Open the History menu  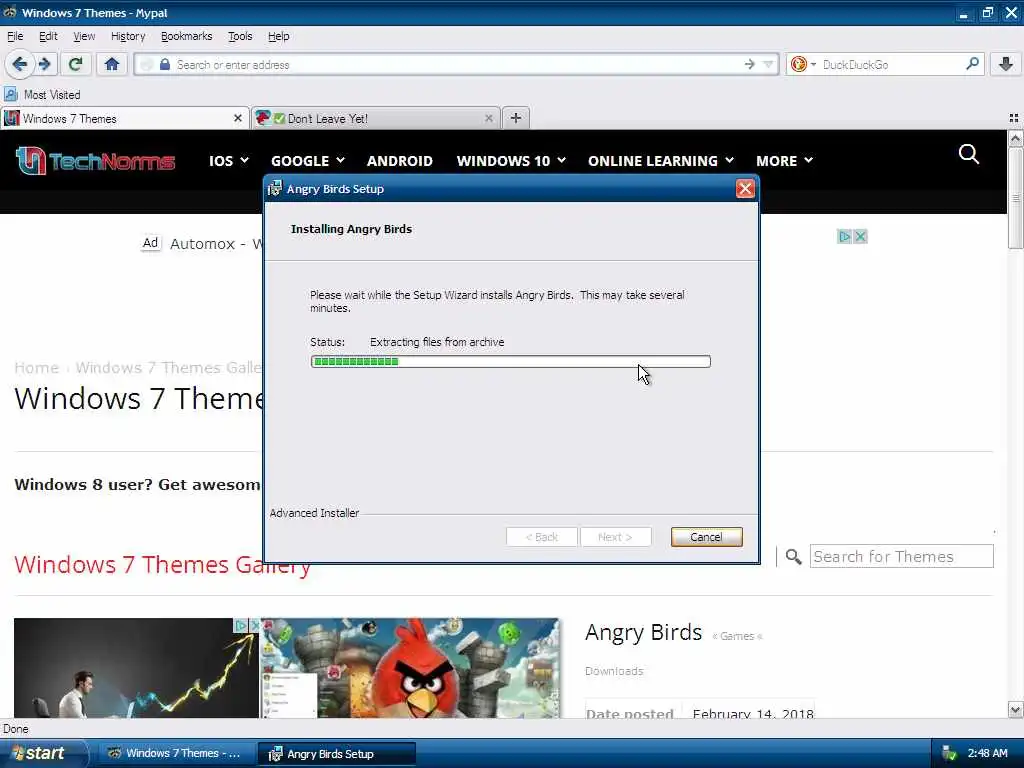128,36
